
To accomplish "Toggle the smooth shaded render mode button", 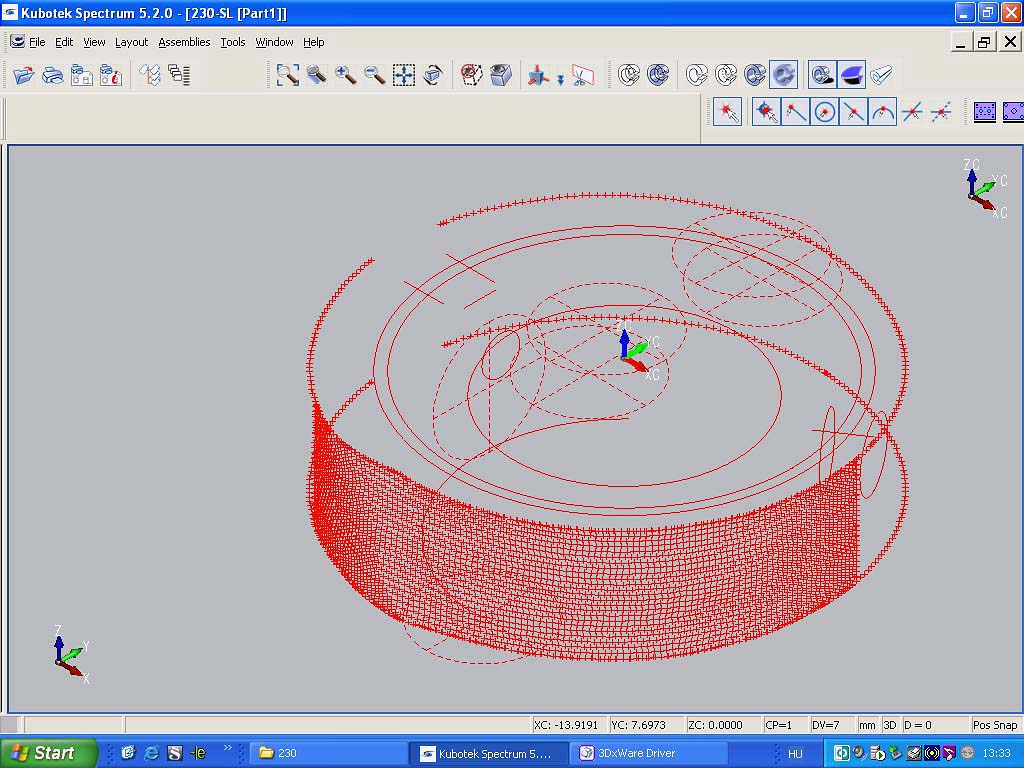I will pyautogui.click(x=784, y=75).
